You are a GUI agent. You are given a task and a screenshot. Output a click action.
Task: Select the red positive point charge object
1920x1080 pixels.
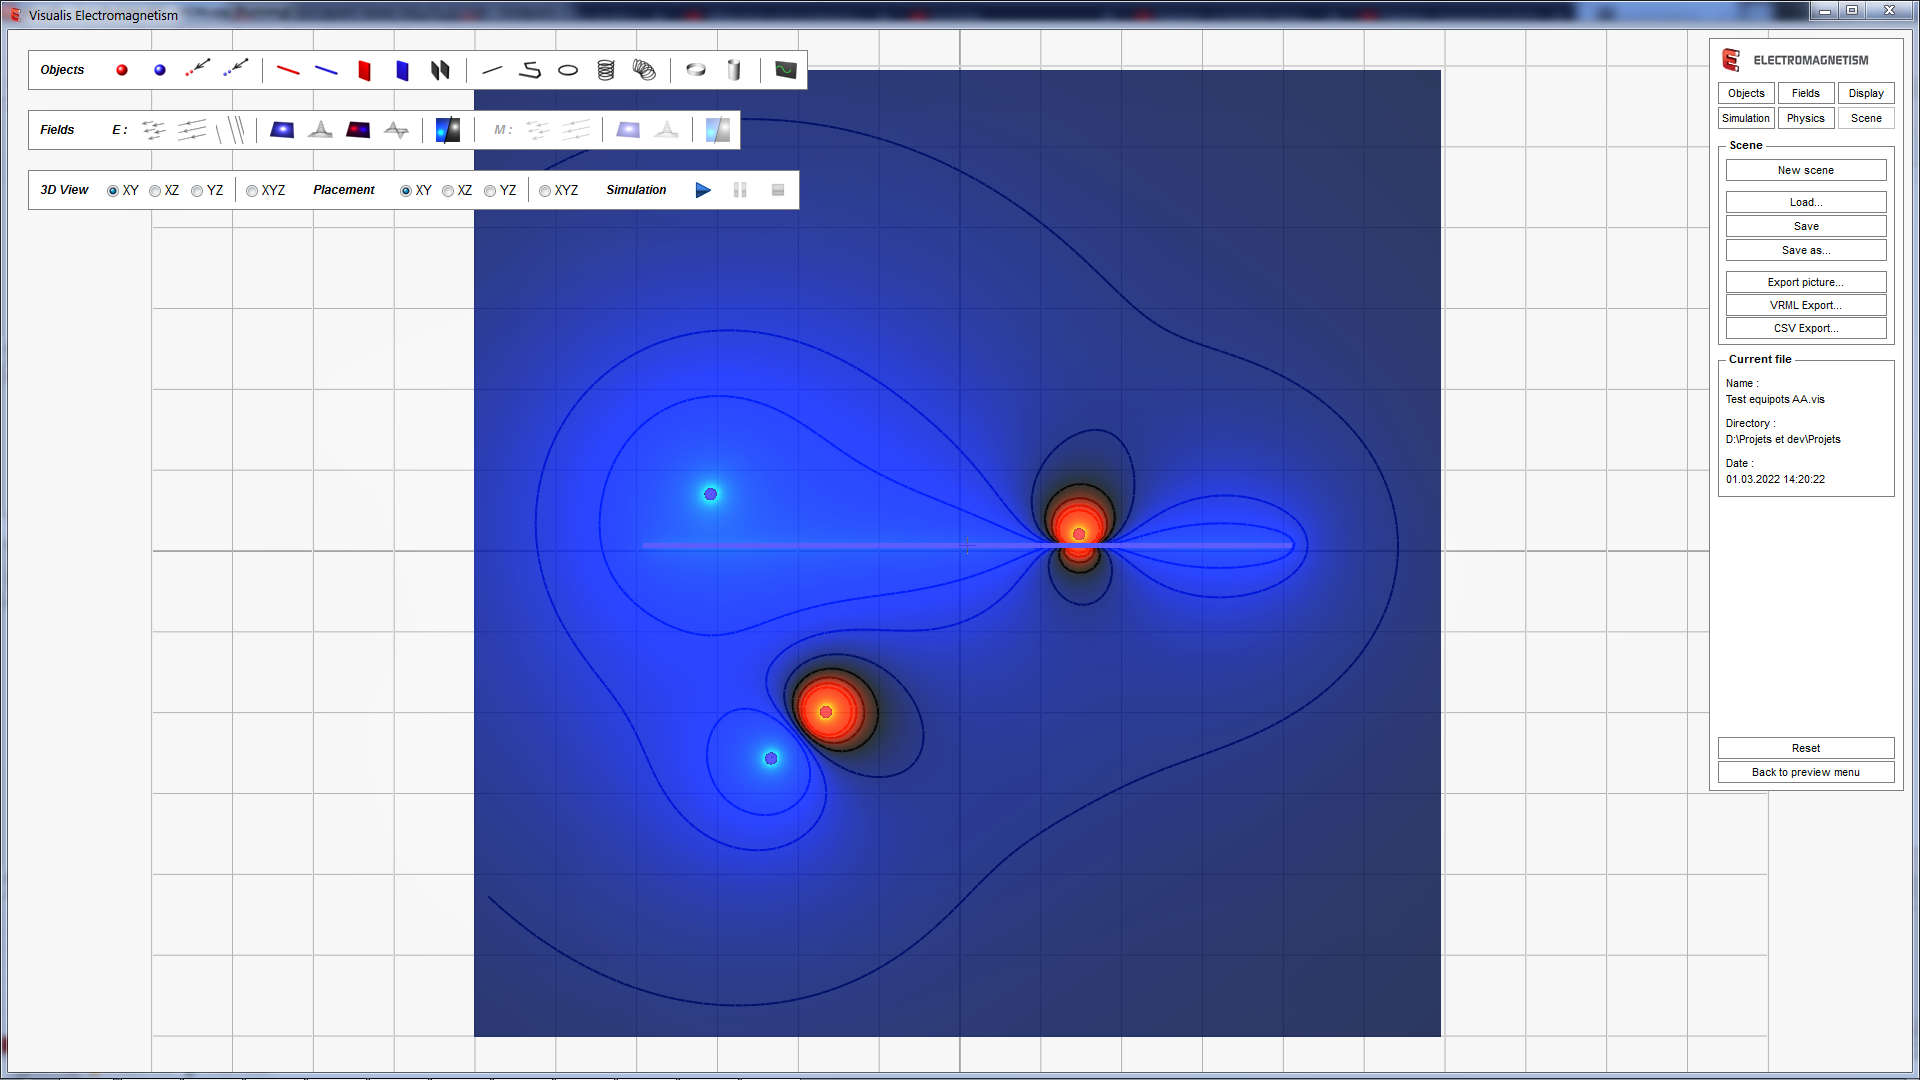[x=122, y=70]
